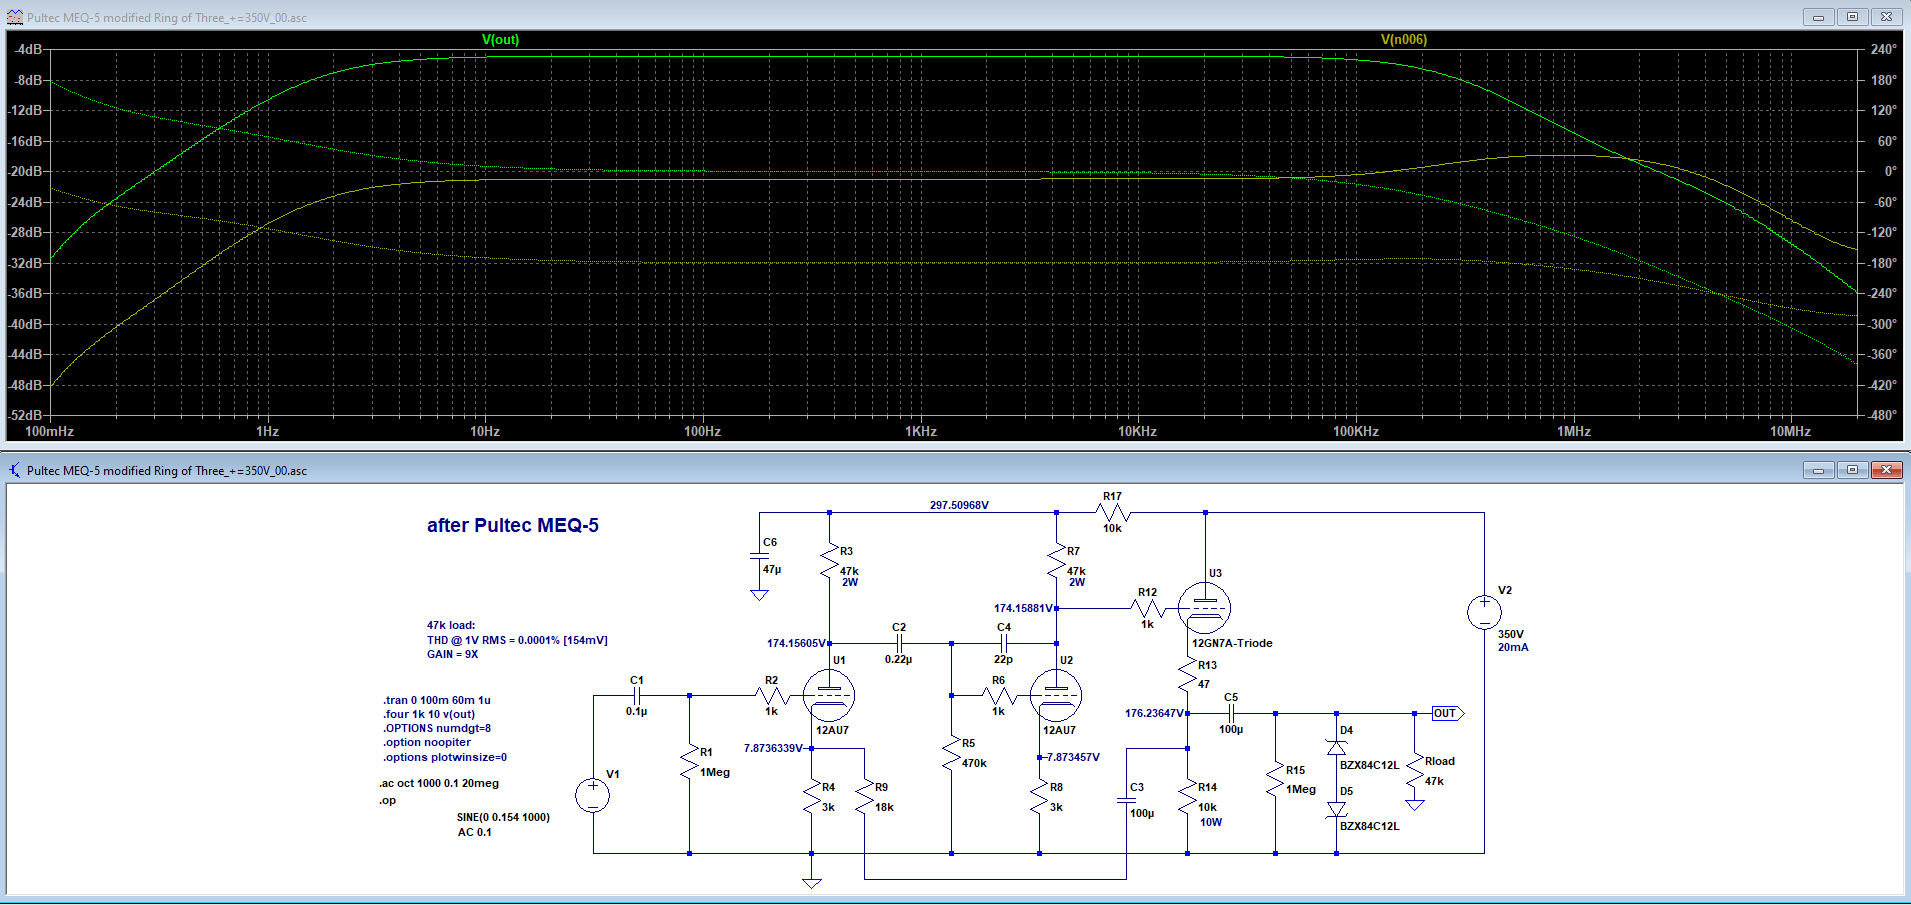Image resolution: width=1911 pixels, height=905 pixels.
Task: Select cathode resistor R4 3k symbol
Action: pyautogui.click(x=811, y=797)
